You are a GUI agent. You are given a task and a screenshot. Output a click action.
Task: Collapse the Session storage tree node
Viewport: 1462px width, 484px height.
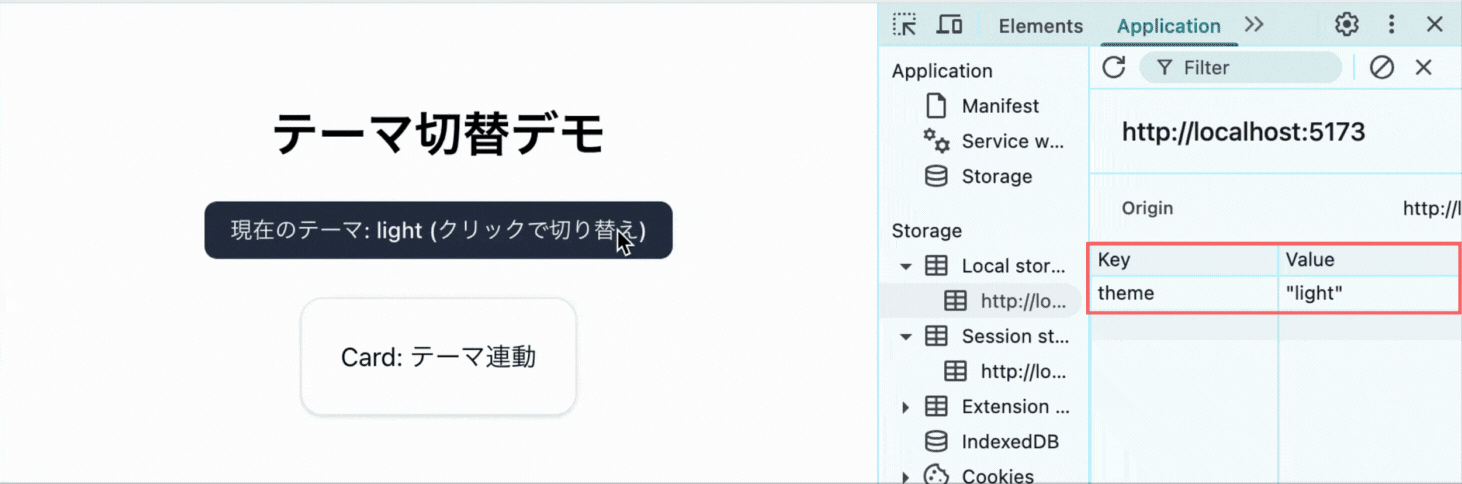click(906, 336)
